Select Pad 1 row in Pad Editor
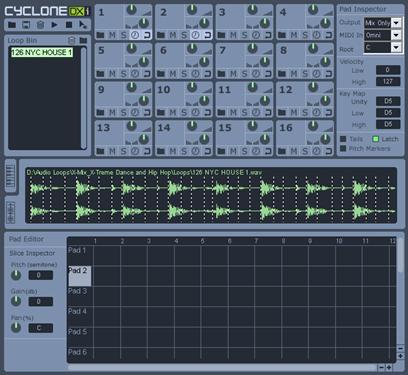The image size is (408, 375). 80,256
